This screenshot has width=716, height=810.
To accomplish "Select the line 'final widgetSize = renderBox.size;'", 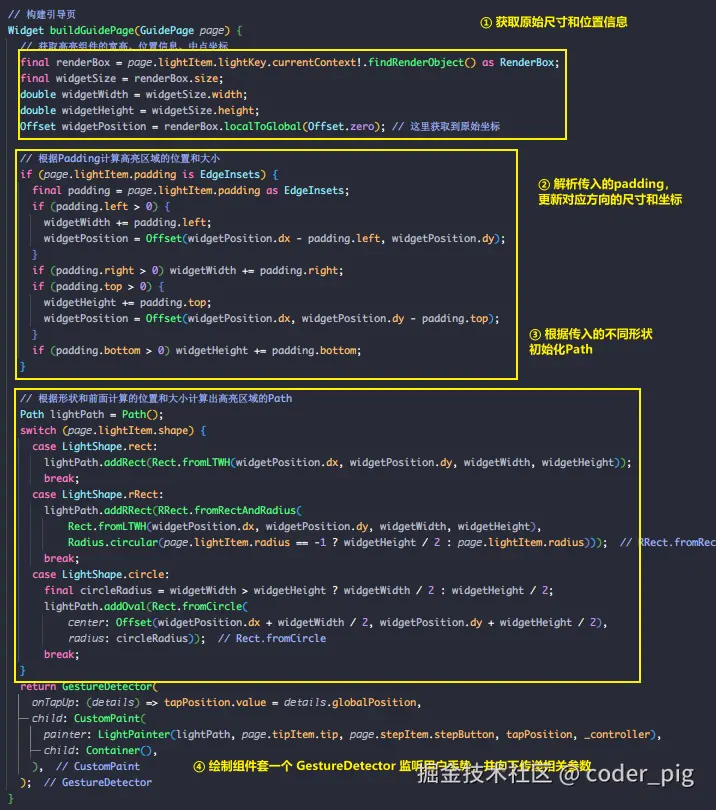I will [122, 79].
